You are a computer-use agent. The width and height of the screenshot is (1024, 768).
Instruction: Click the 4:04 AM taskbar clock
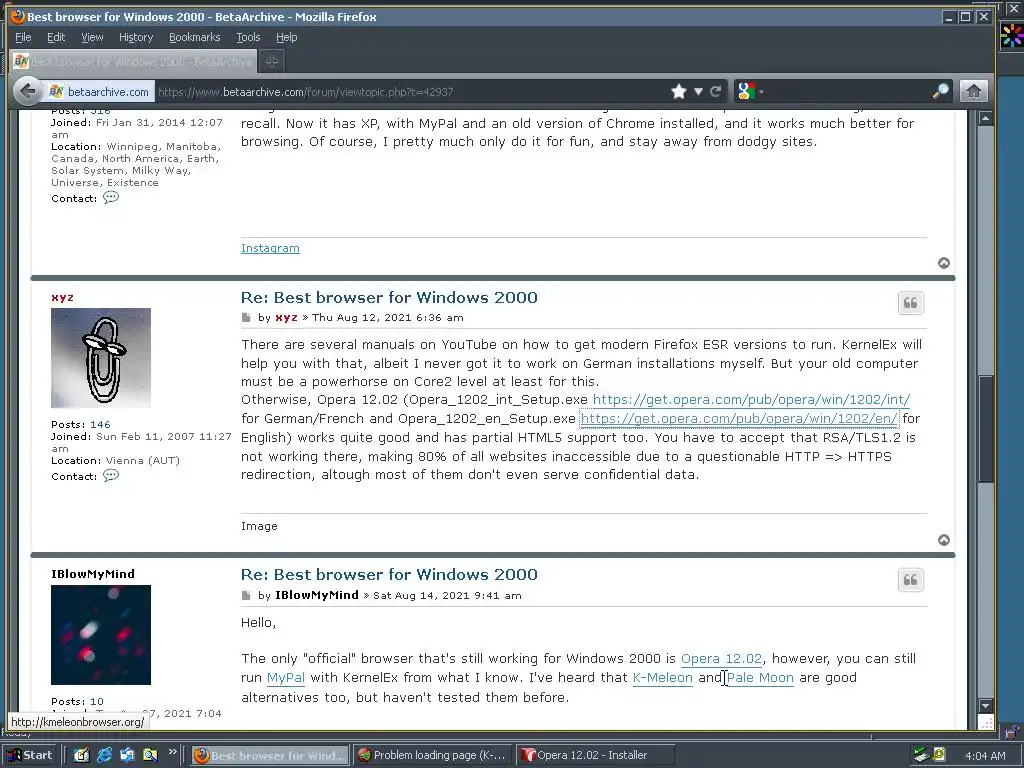(x=985, y=756)
